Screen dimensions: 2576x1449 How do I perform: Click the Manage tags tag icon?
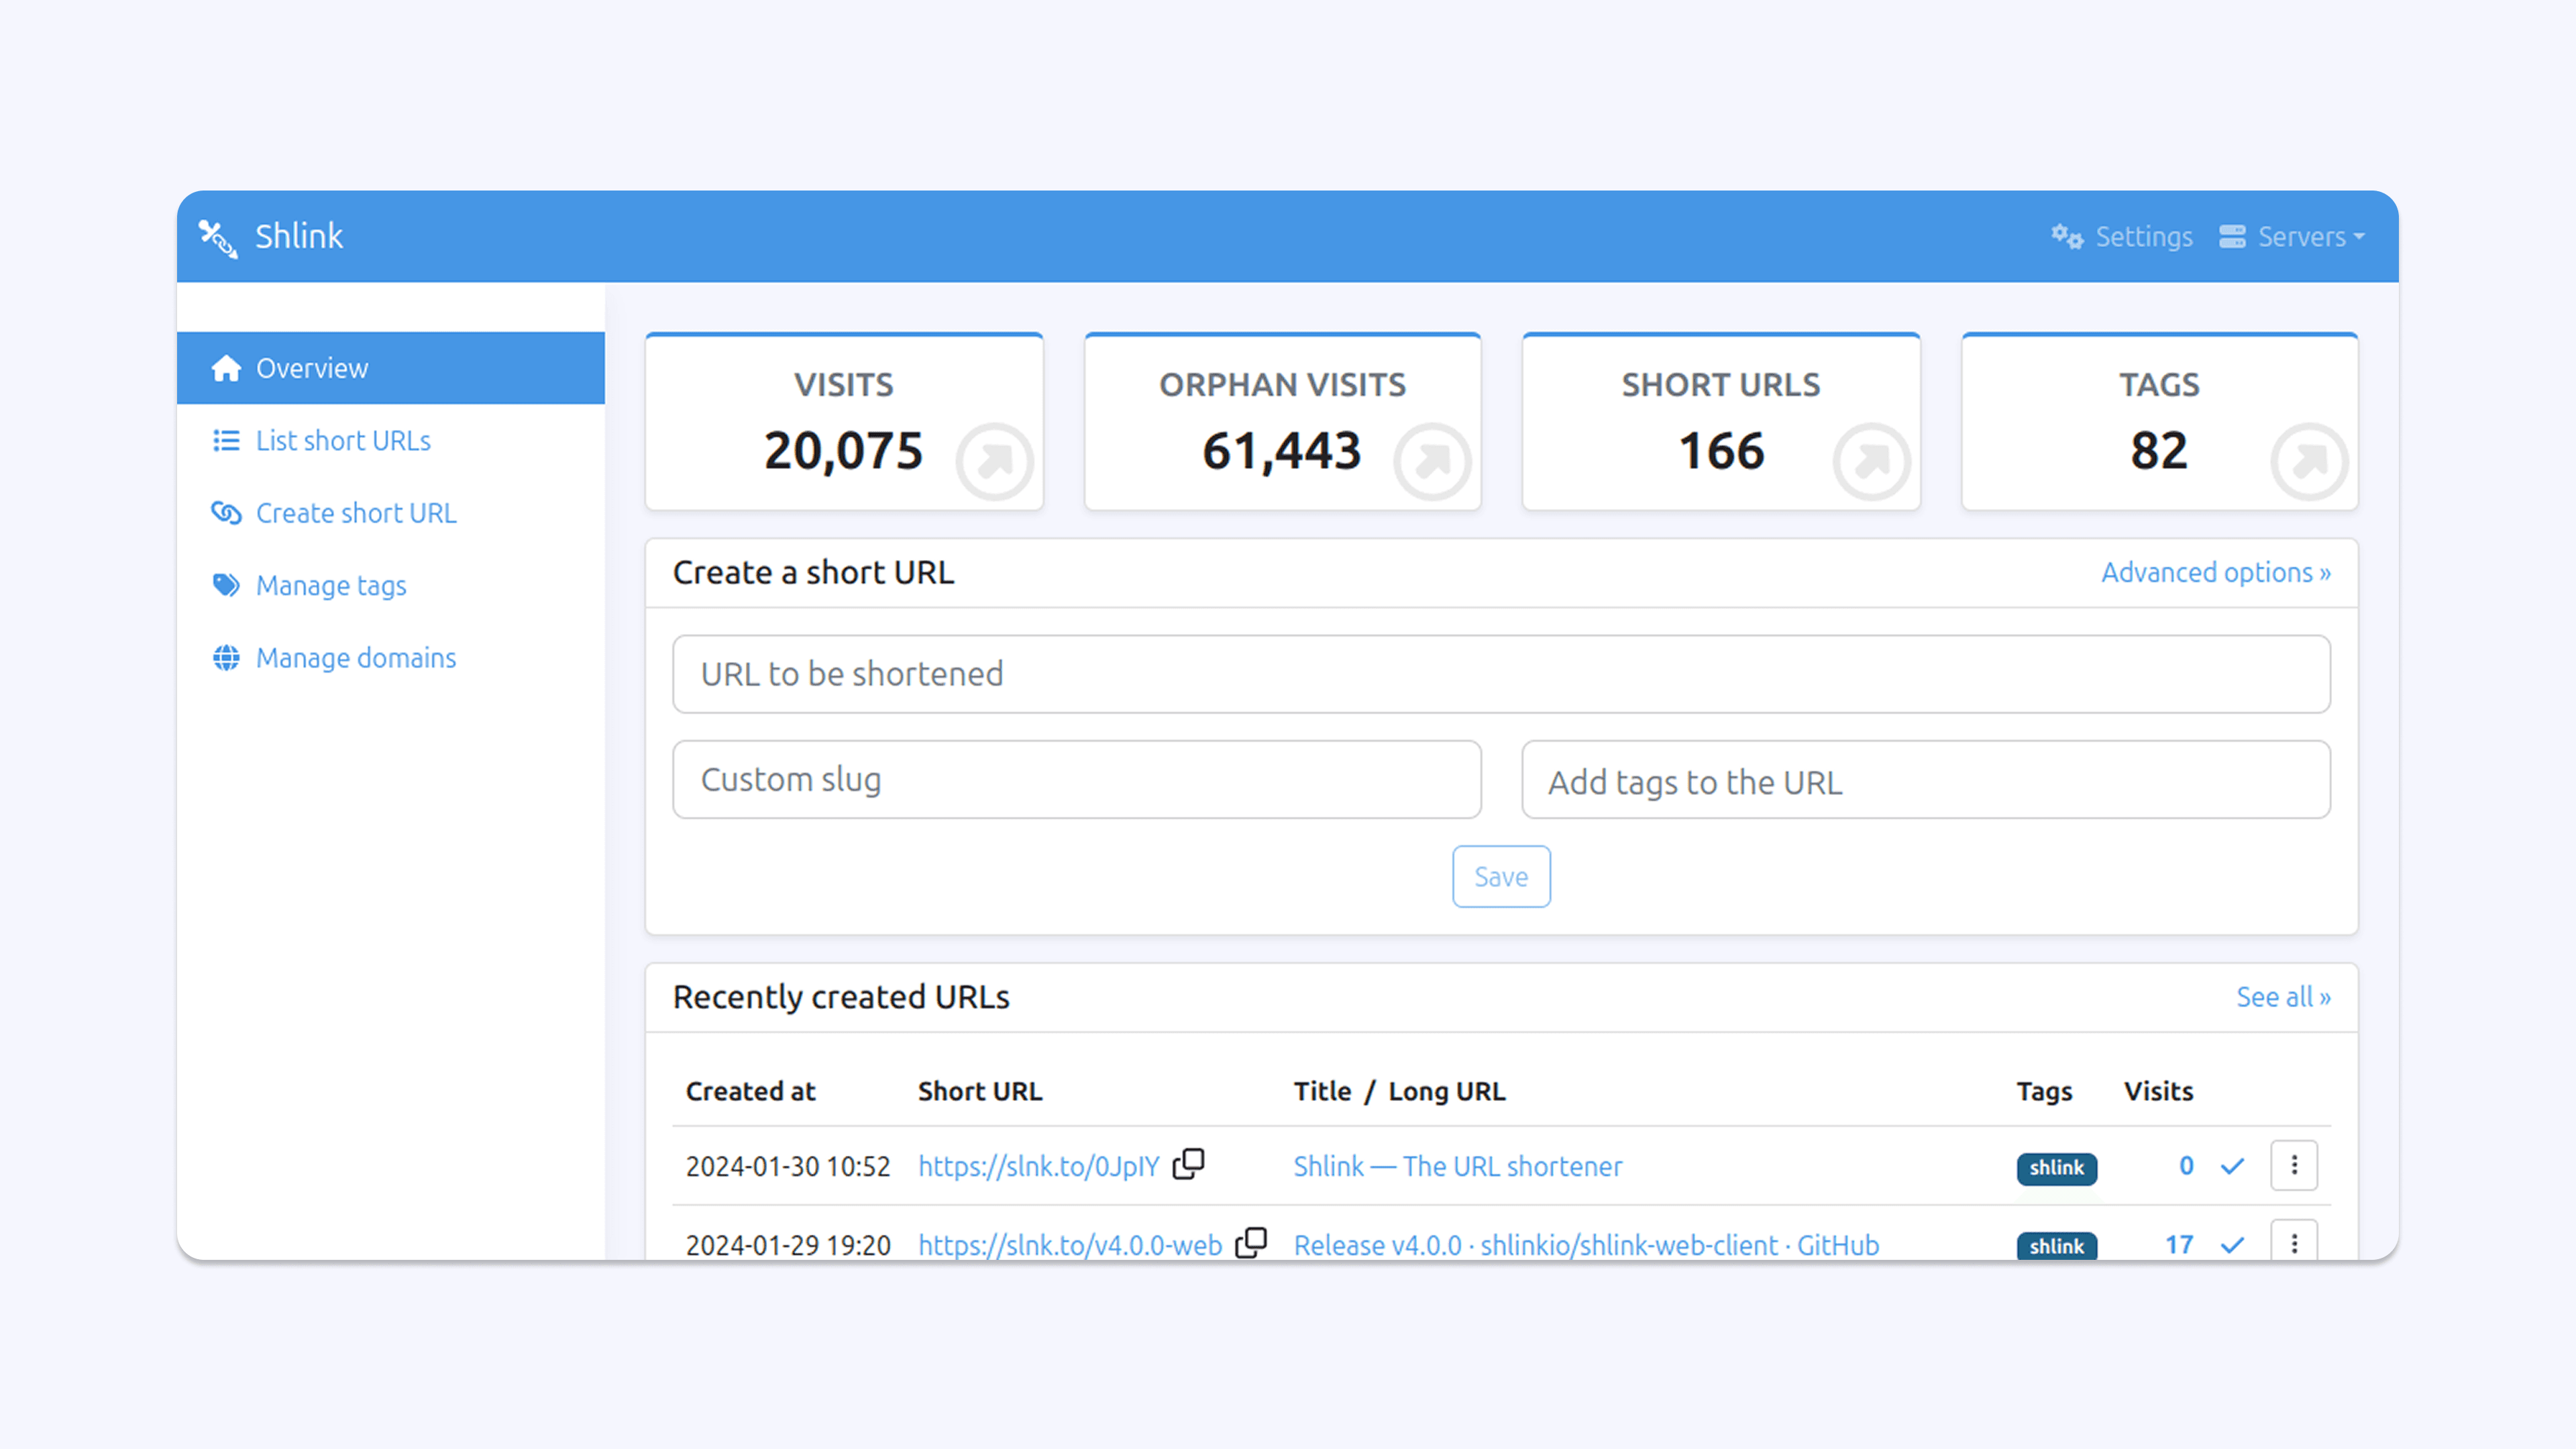[226, 585]
